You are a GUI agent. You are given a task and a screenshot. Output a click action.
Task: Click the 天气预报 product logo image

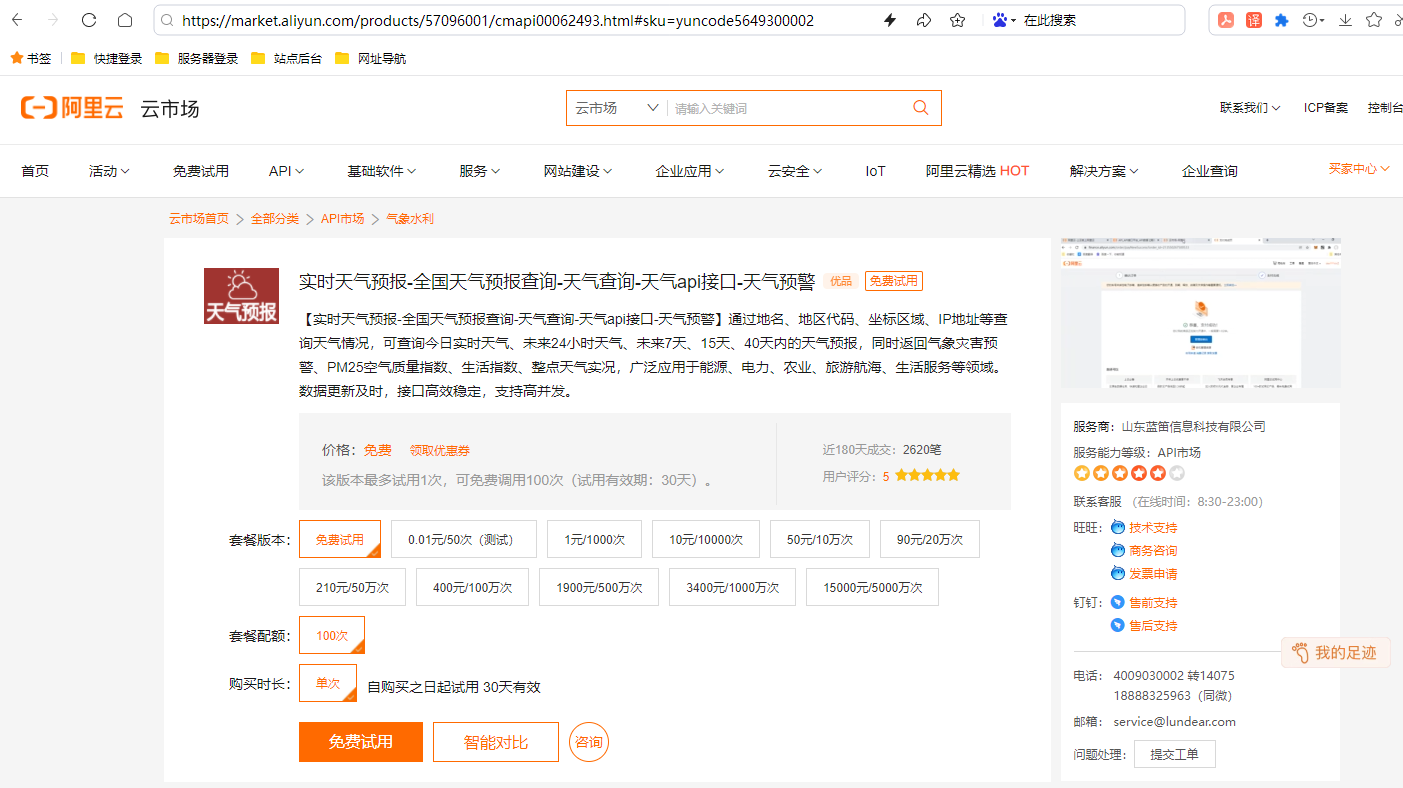pyautogui.click(x=241, y=296)
